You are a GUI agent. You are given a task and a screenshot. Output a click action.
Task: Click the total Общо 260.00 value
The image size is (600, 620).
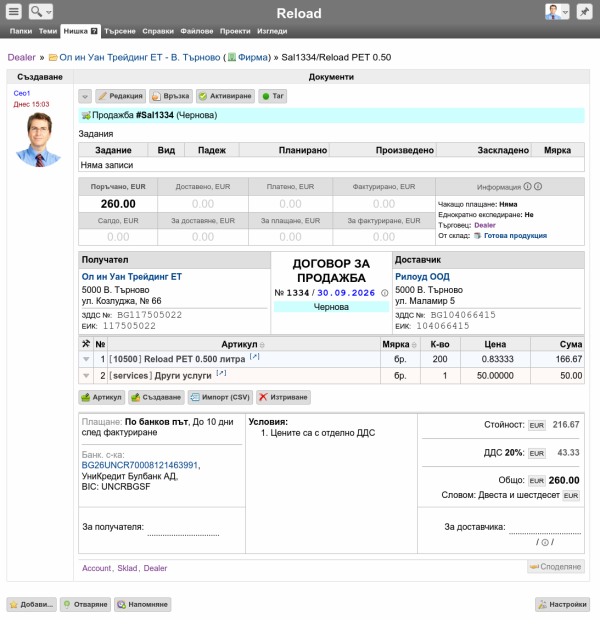[x=564, y=480]
